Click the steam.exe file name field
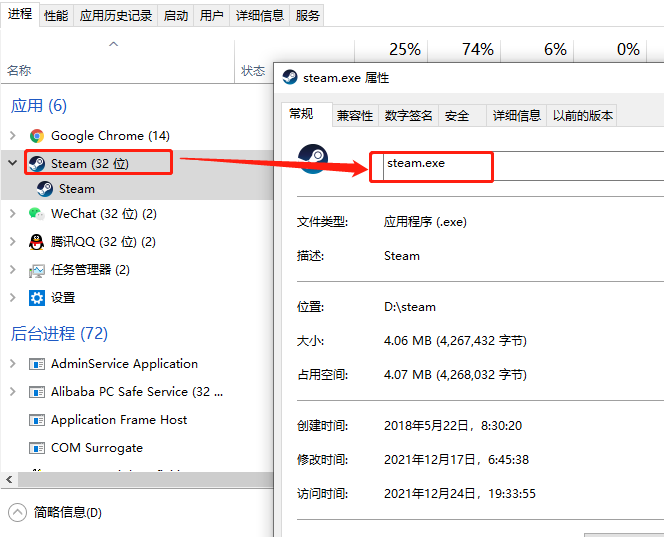The height and width of the screenshot is (537, 664). click(x=523, y=166)
